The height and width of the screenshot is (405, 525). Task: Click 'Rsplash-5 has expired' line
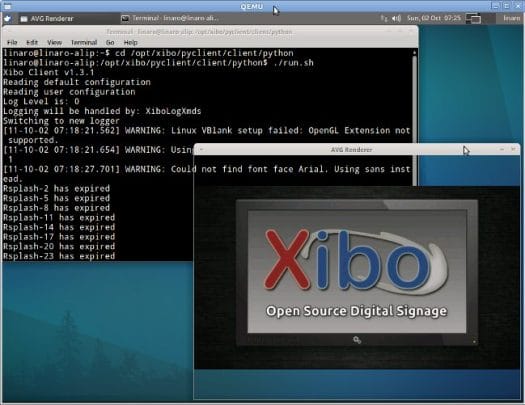pos(57,198)
